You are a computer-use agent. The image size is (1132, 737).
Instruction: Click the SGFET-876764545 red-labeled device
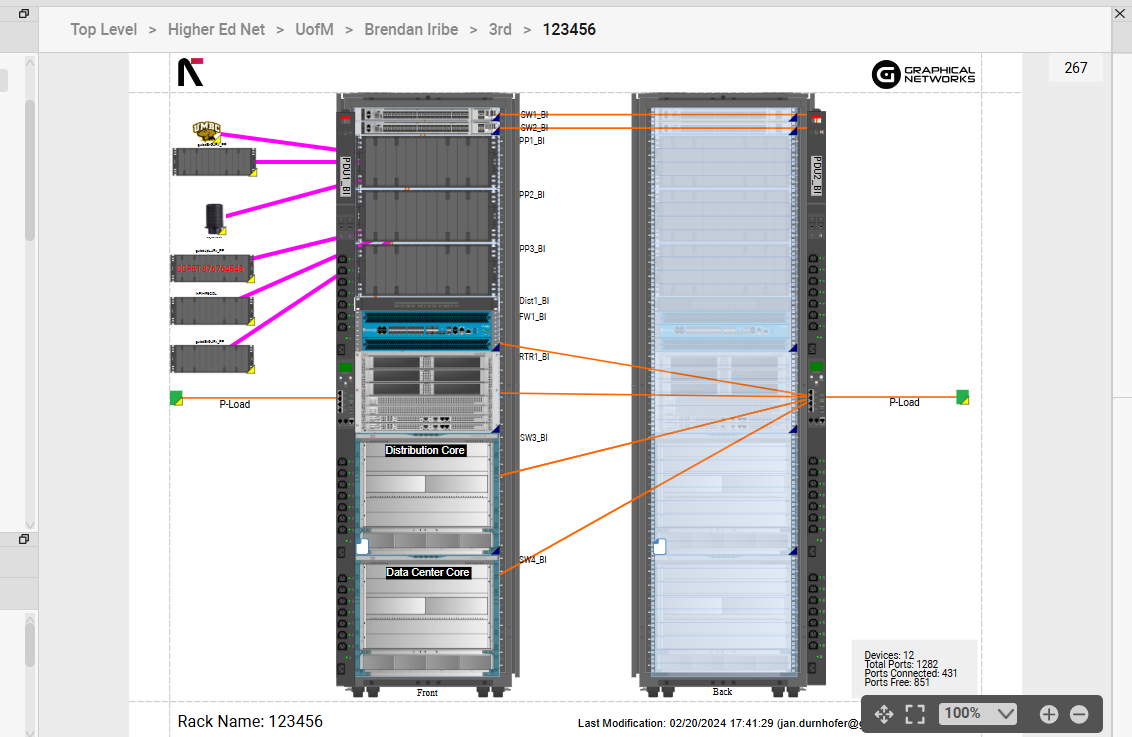[211, 269]
